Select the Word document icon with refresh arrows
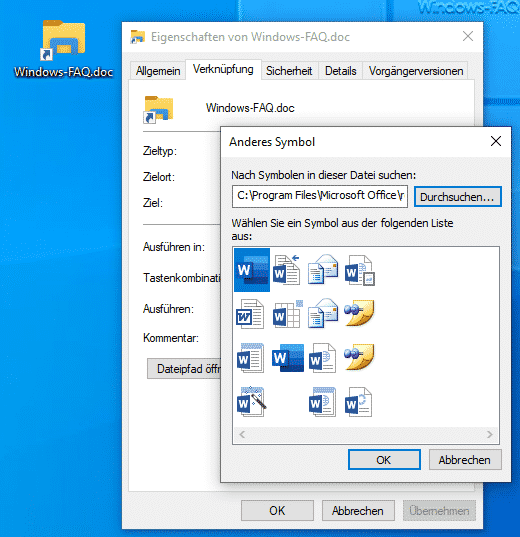This screenshot has height=537, width=520. click(x=358, y=402)
